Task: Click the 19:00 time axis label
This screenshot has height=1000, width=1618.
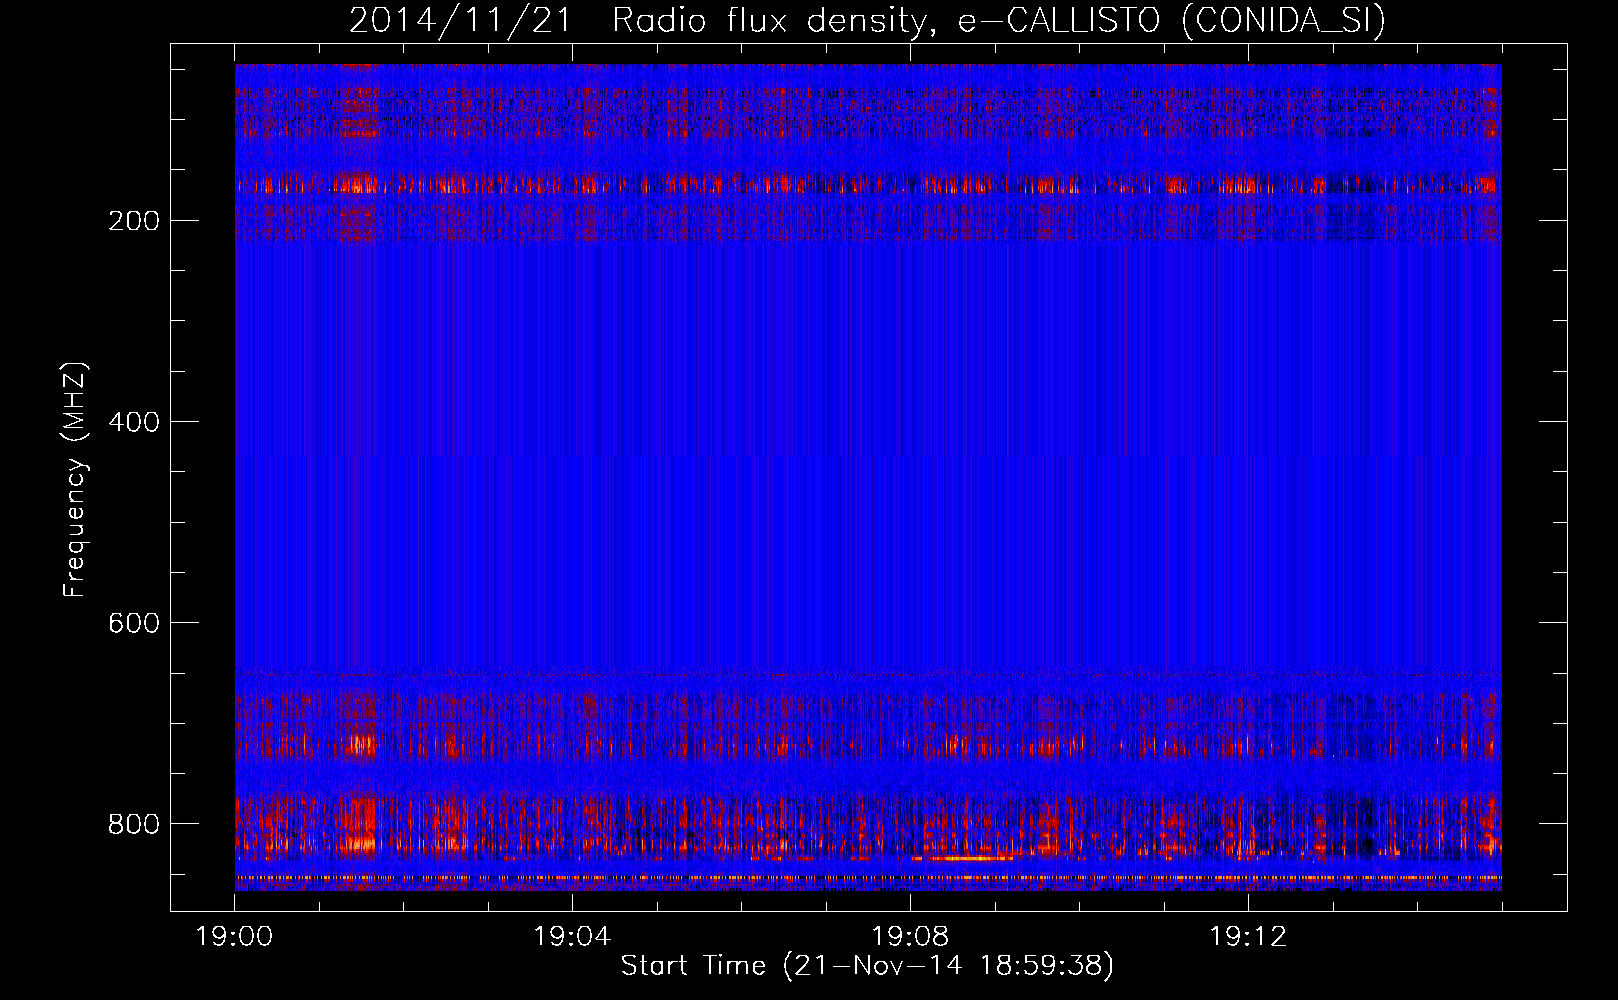Action: coord(234,937)
